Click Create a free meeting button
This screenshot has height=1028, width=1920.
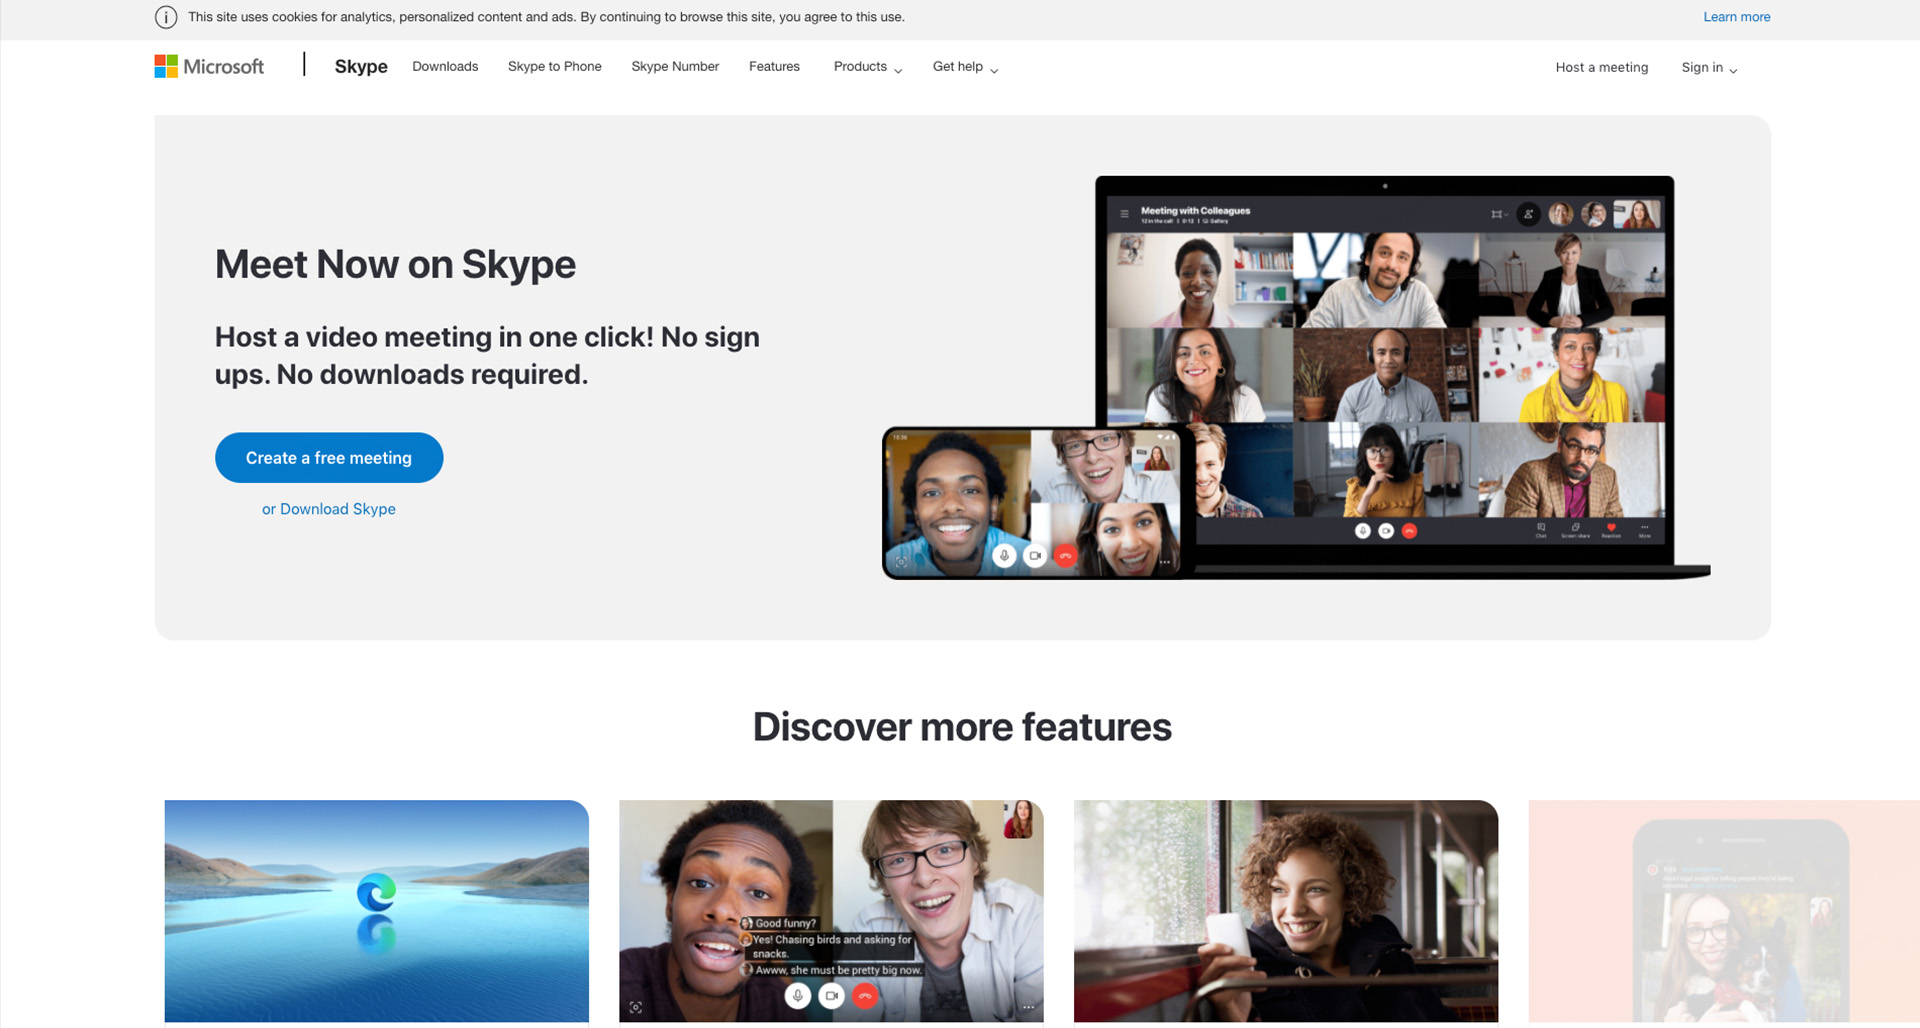tap(329, 458)
